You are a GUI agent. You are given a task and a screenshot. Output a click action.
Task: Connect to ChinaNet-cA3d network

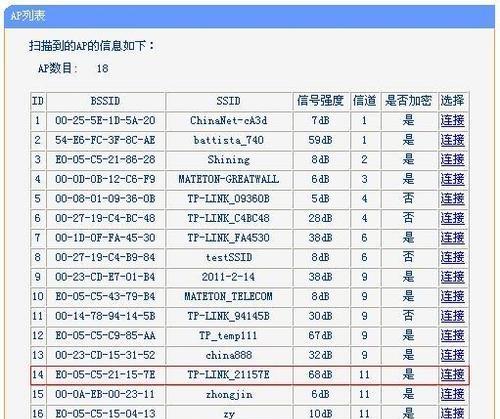(452, 120)
